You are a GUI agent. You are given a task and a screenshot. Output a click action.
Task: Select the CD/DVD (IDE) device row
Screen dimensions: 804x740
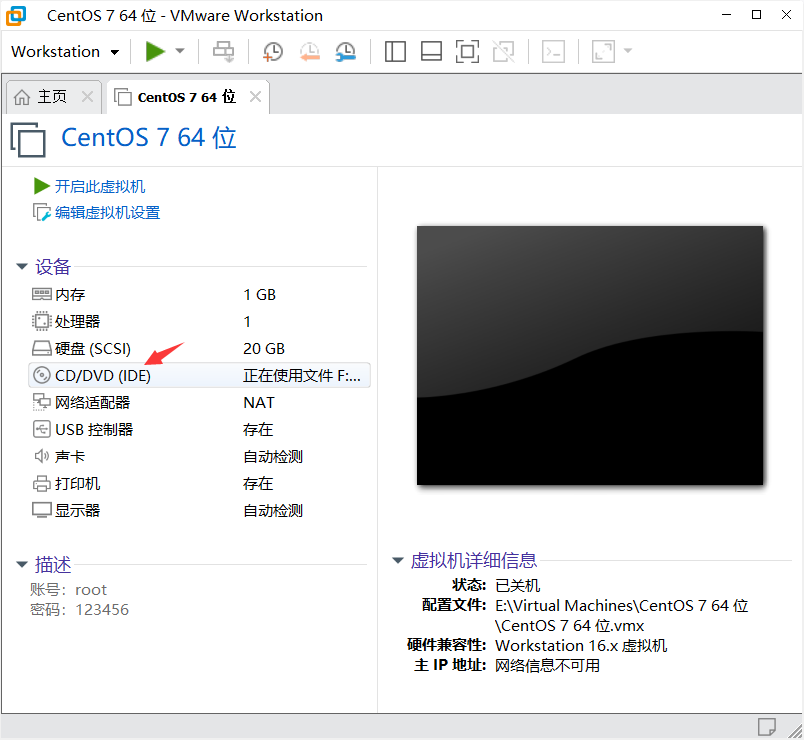click(199, 375)
